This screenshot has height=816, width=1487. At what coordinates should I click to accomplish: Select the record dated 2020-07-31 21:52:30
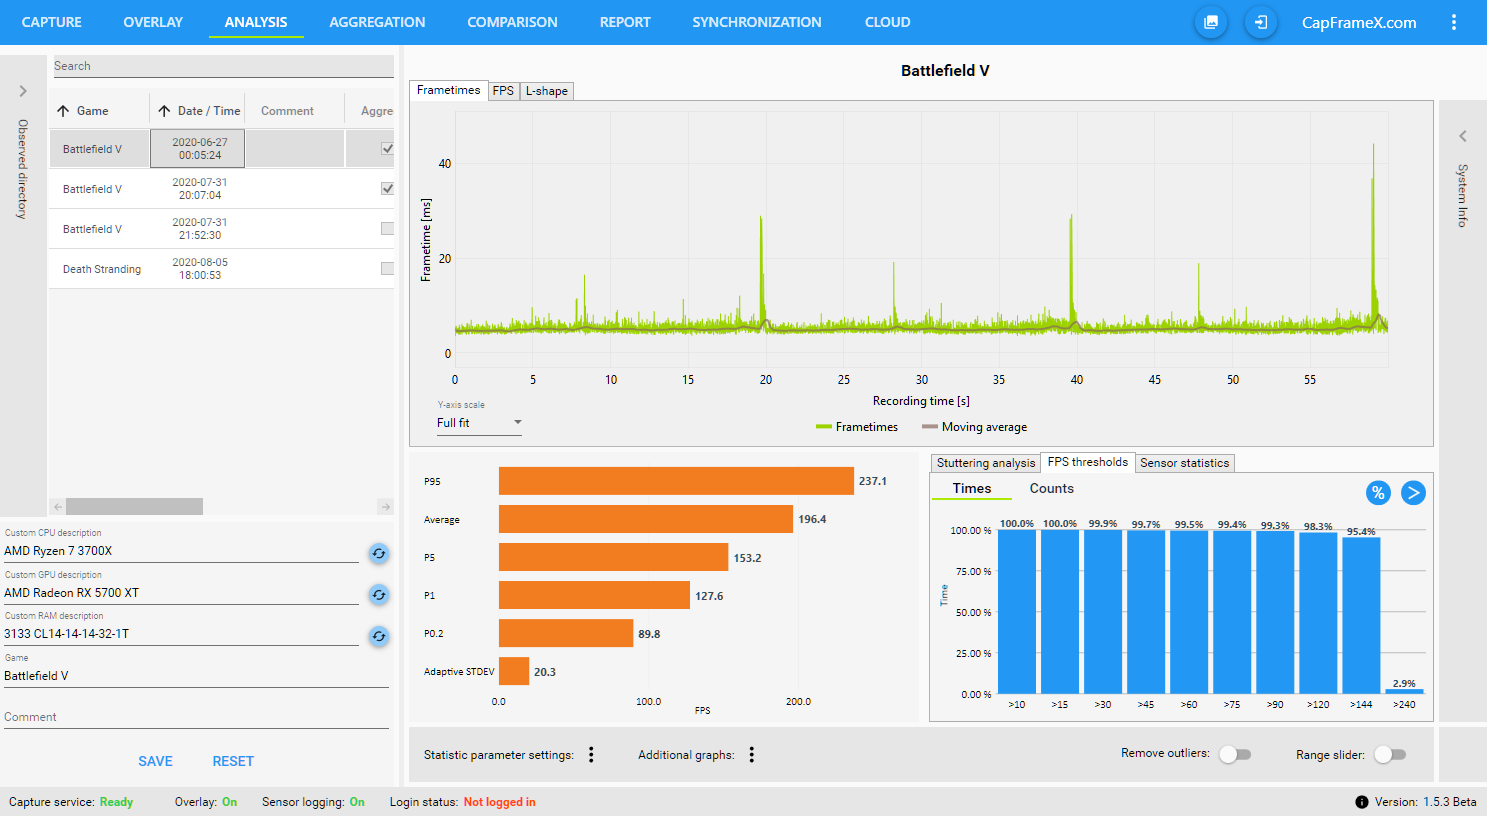222,228
